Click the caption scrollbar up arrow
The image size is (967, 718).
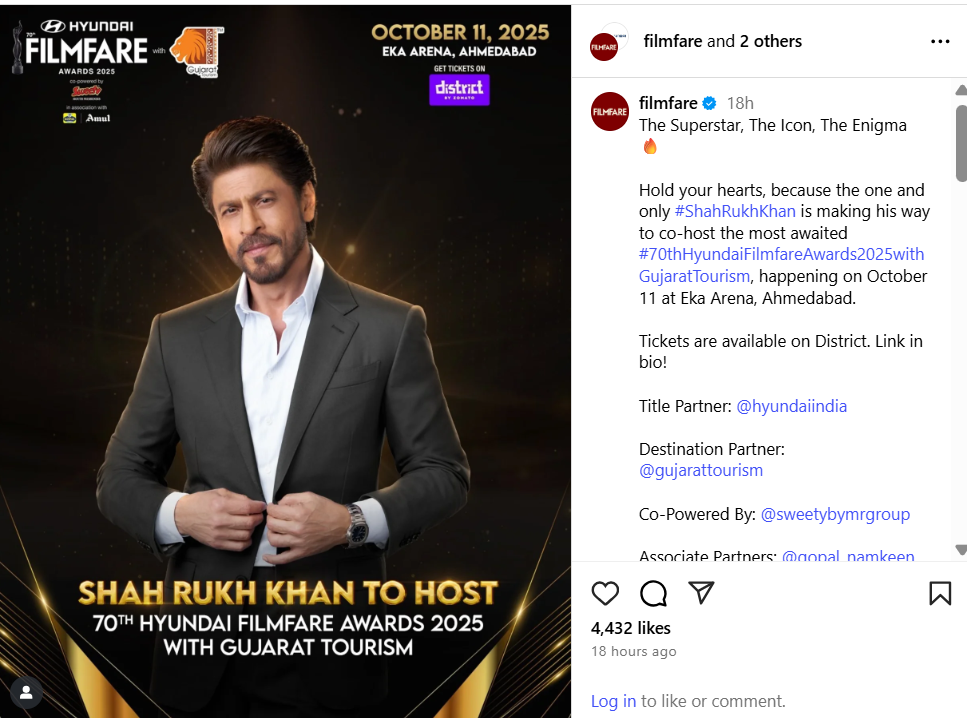(x=961, y=90)
